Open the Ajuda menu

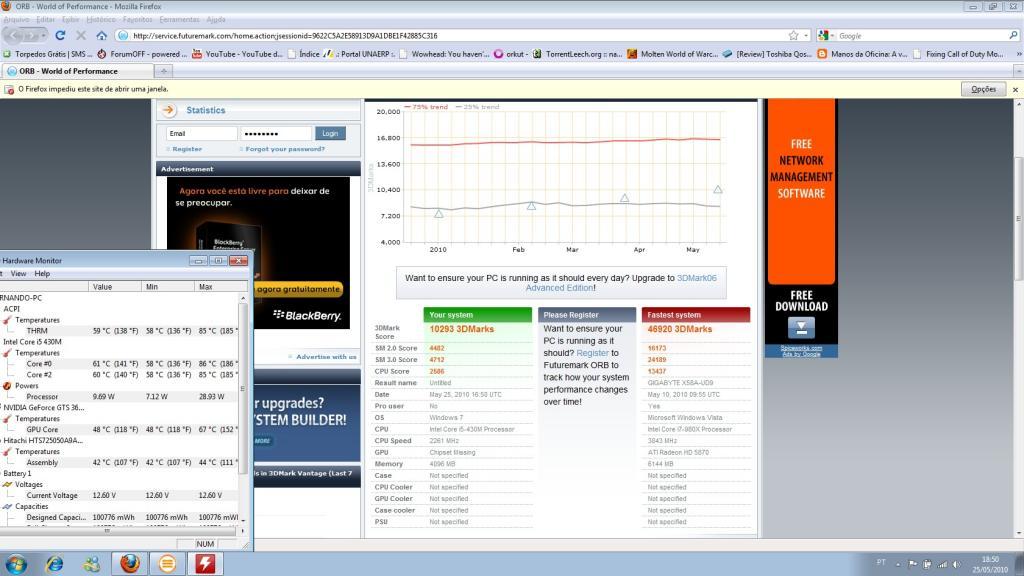216,20
